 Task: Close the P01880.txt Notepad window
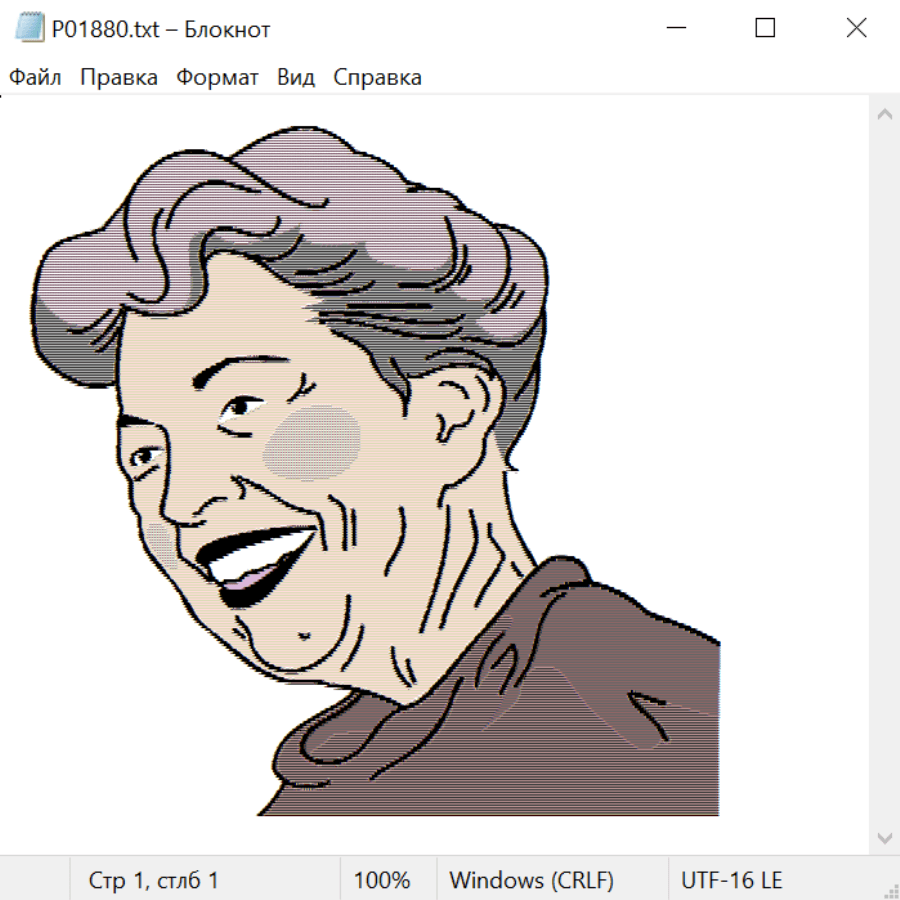click(x=856, y=28)
